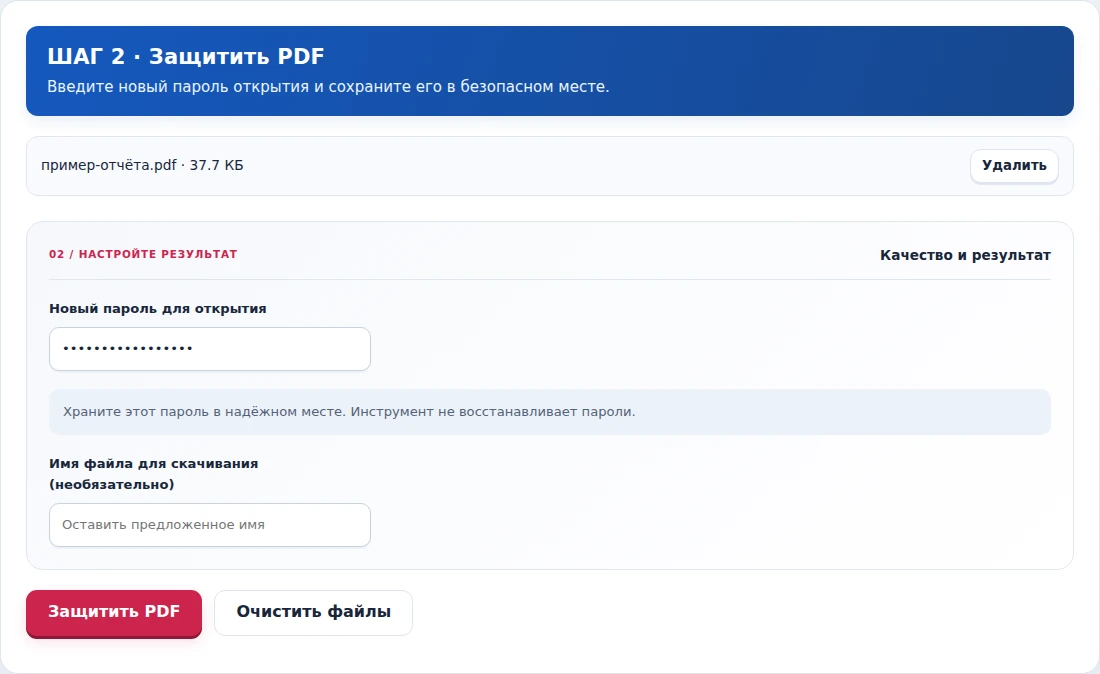Click the Имя файла для скачивания label
Image resolution: width=1100 pixels, height=674 pixels.
tap(154, 473)
